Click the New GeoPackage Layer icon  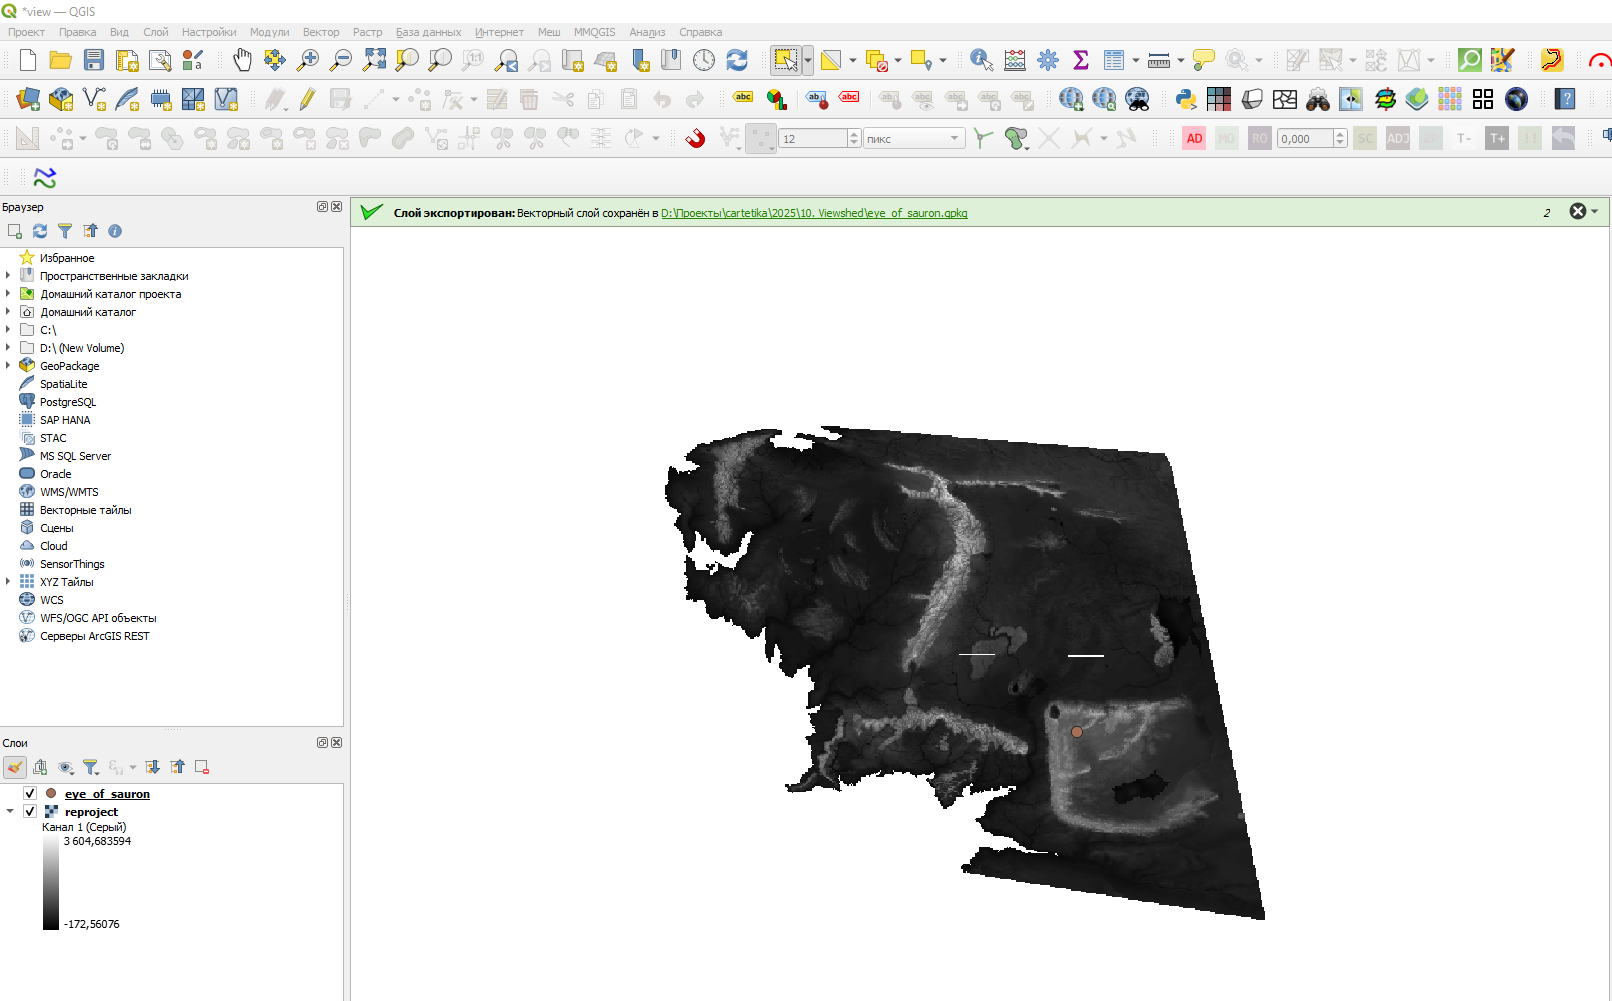point(61,99)
